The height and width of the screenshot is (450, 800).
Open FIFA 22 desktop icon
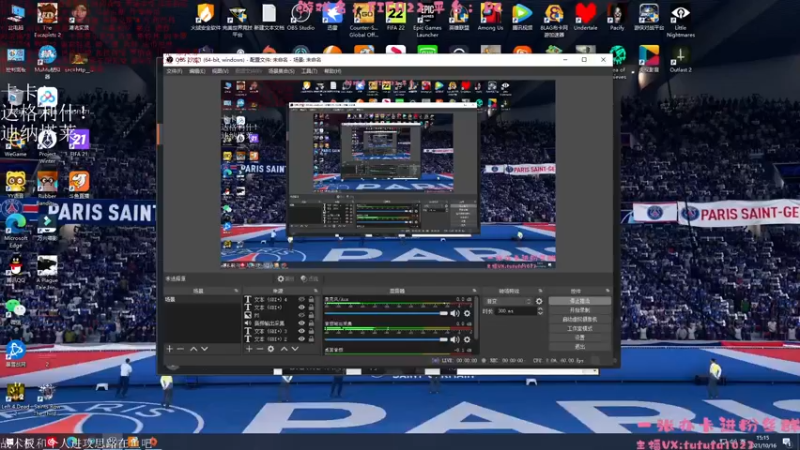point(395,18)
